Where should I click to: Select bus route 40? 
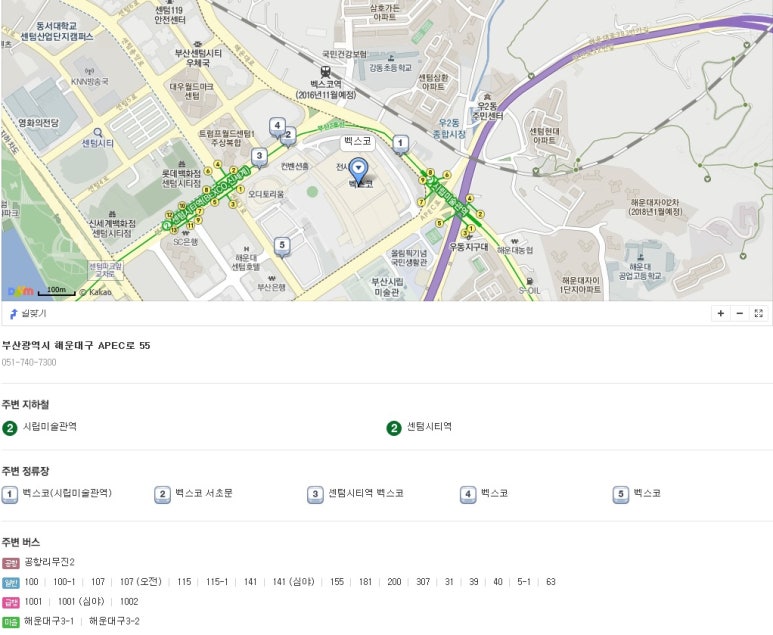(x=498, y=582)
